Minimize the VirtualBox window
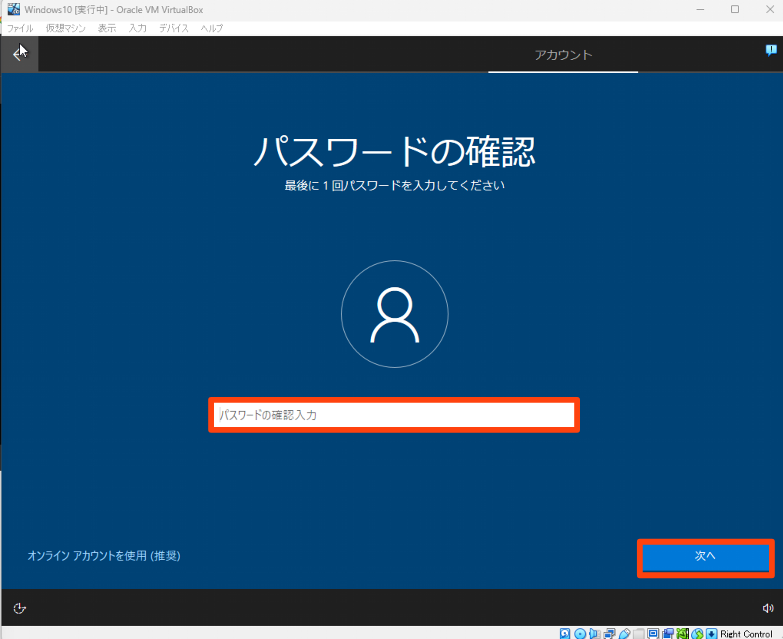 [x=701, y=9]
